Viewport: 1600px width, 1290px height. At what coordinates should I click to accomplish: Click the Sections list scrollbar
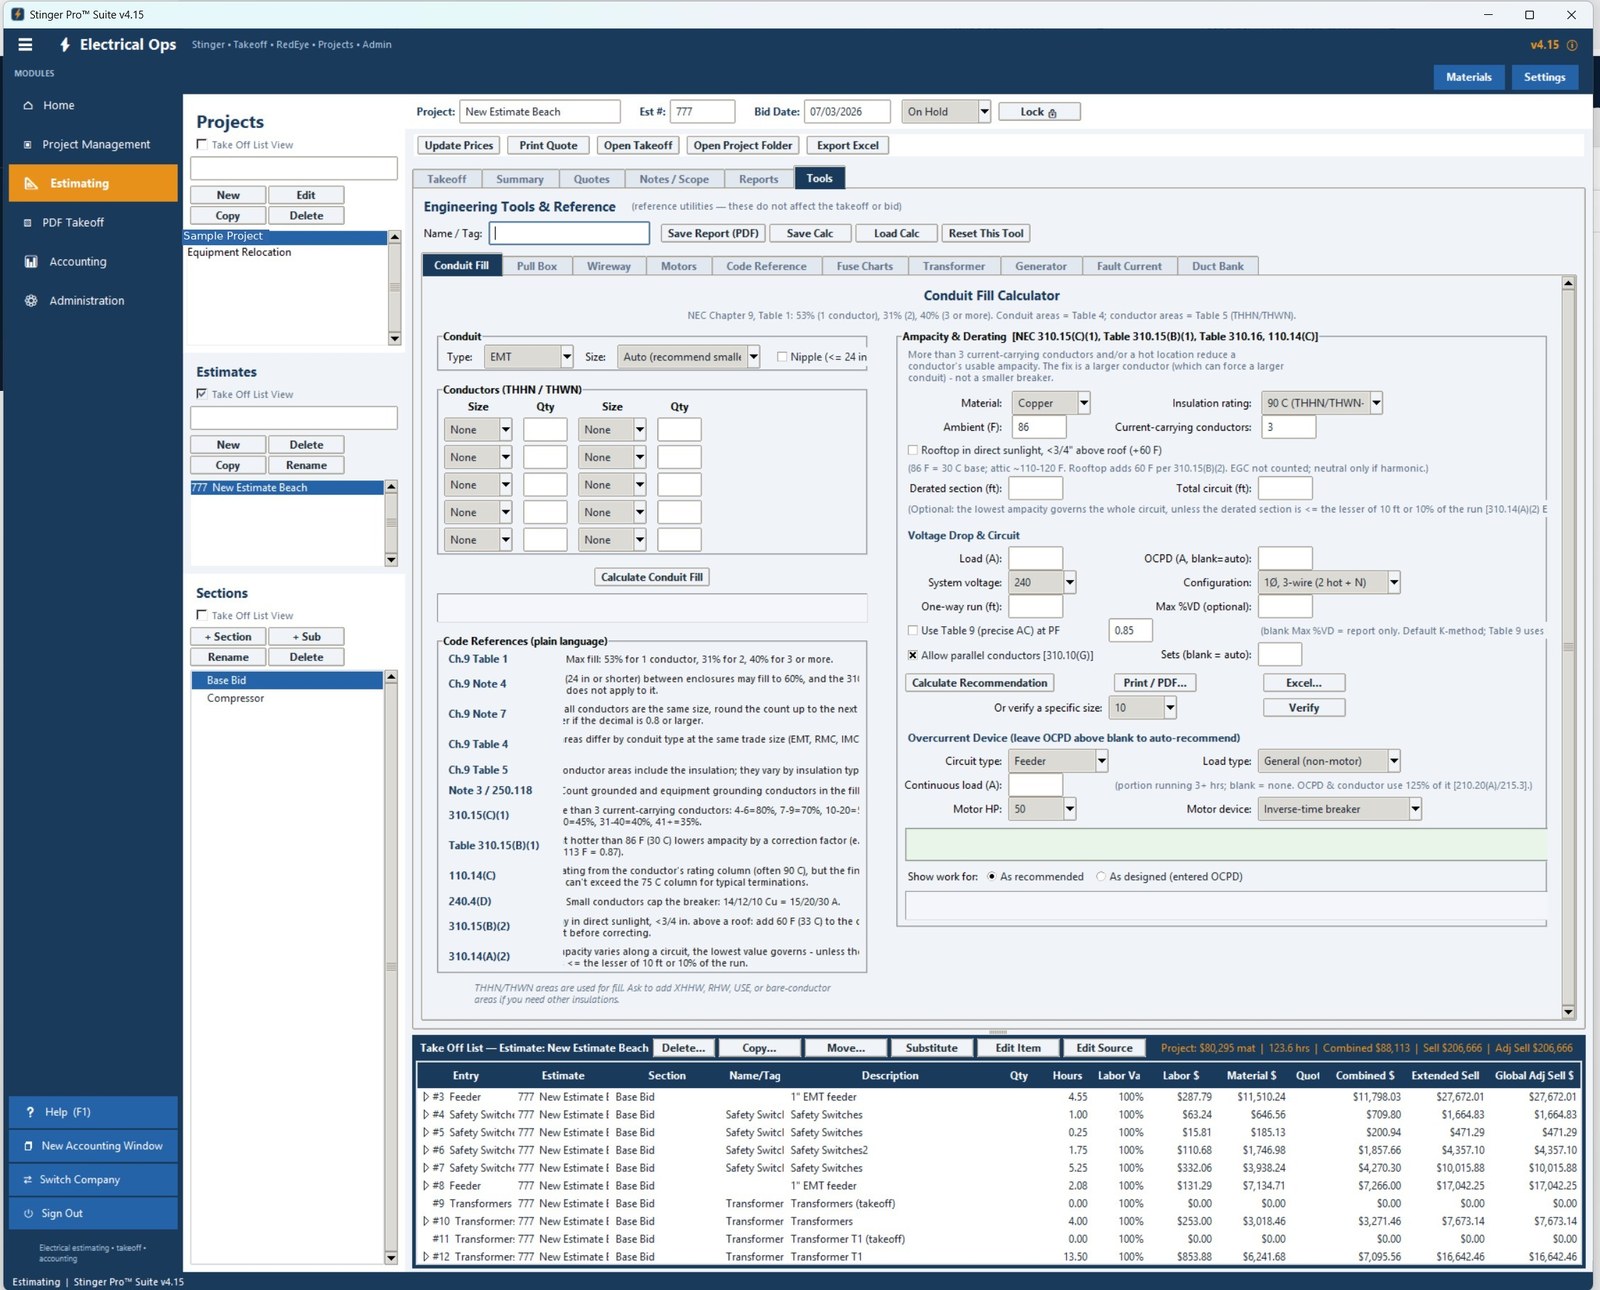pyautogui.click(x=391, y=967)
